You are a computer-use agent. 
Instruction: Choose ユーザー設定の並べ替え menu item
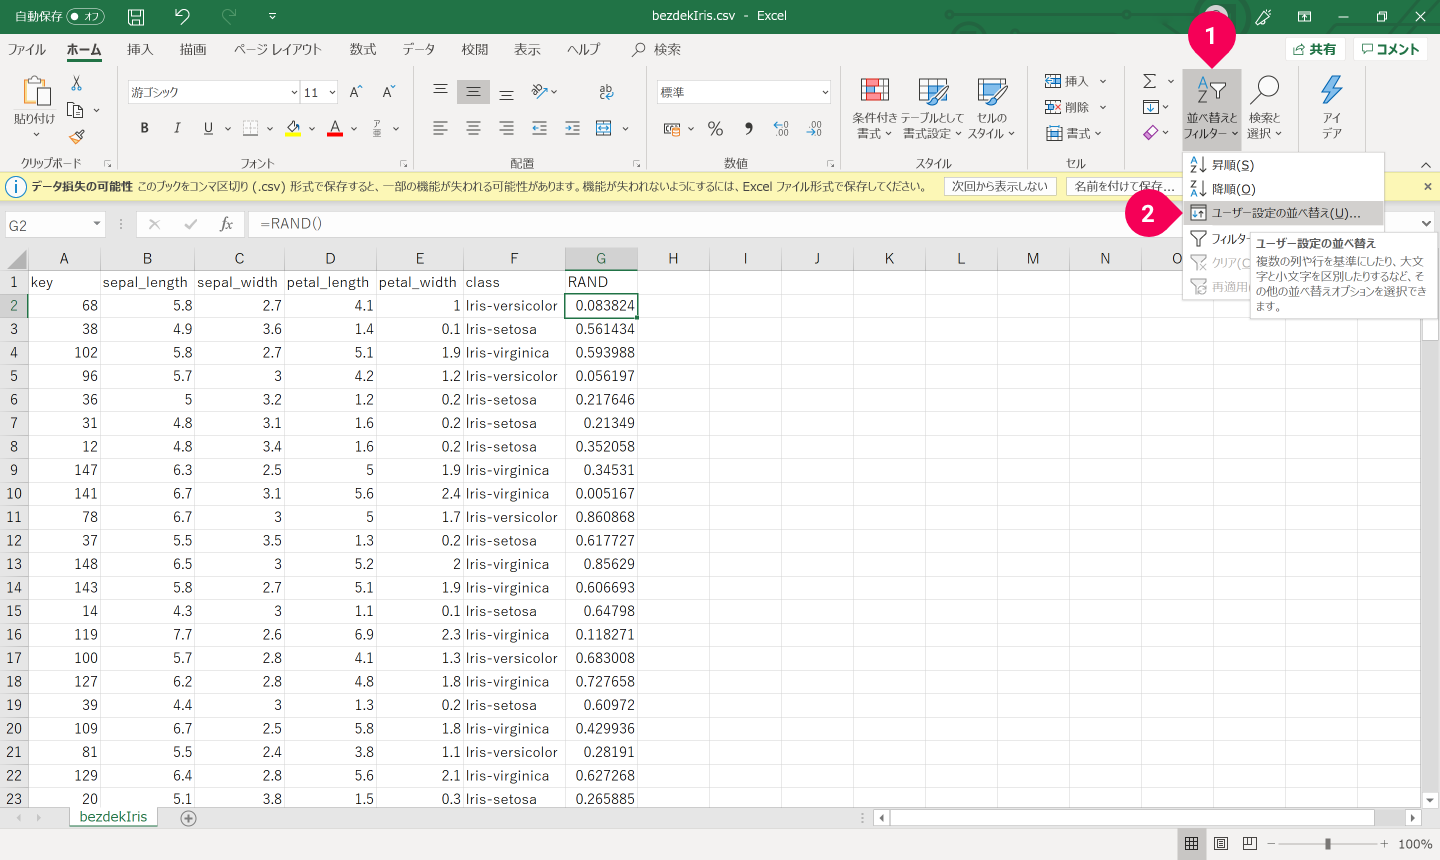pos(1284,213)
